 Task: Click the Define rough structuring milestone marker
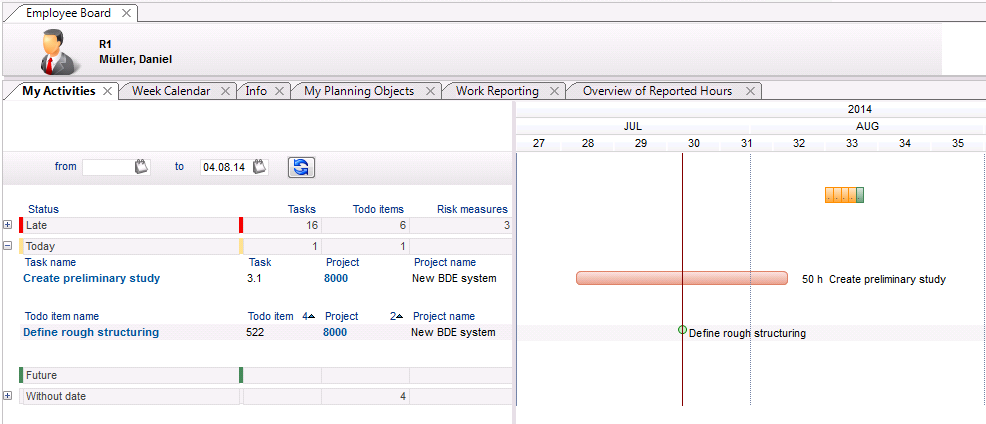[x=683, y=329]
